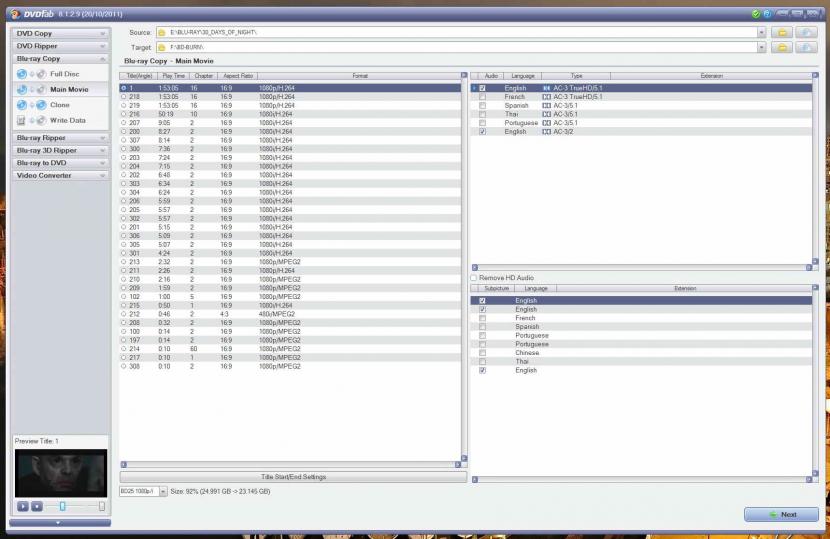Click the Preview Title video thumbnail
The height and width of the screenshot is (539, 830).
point(60,473)
